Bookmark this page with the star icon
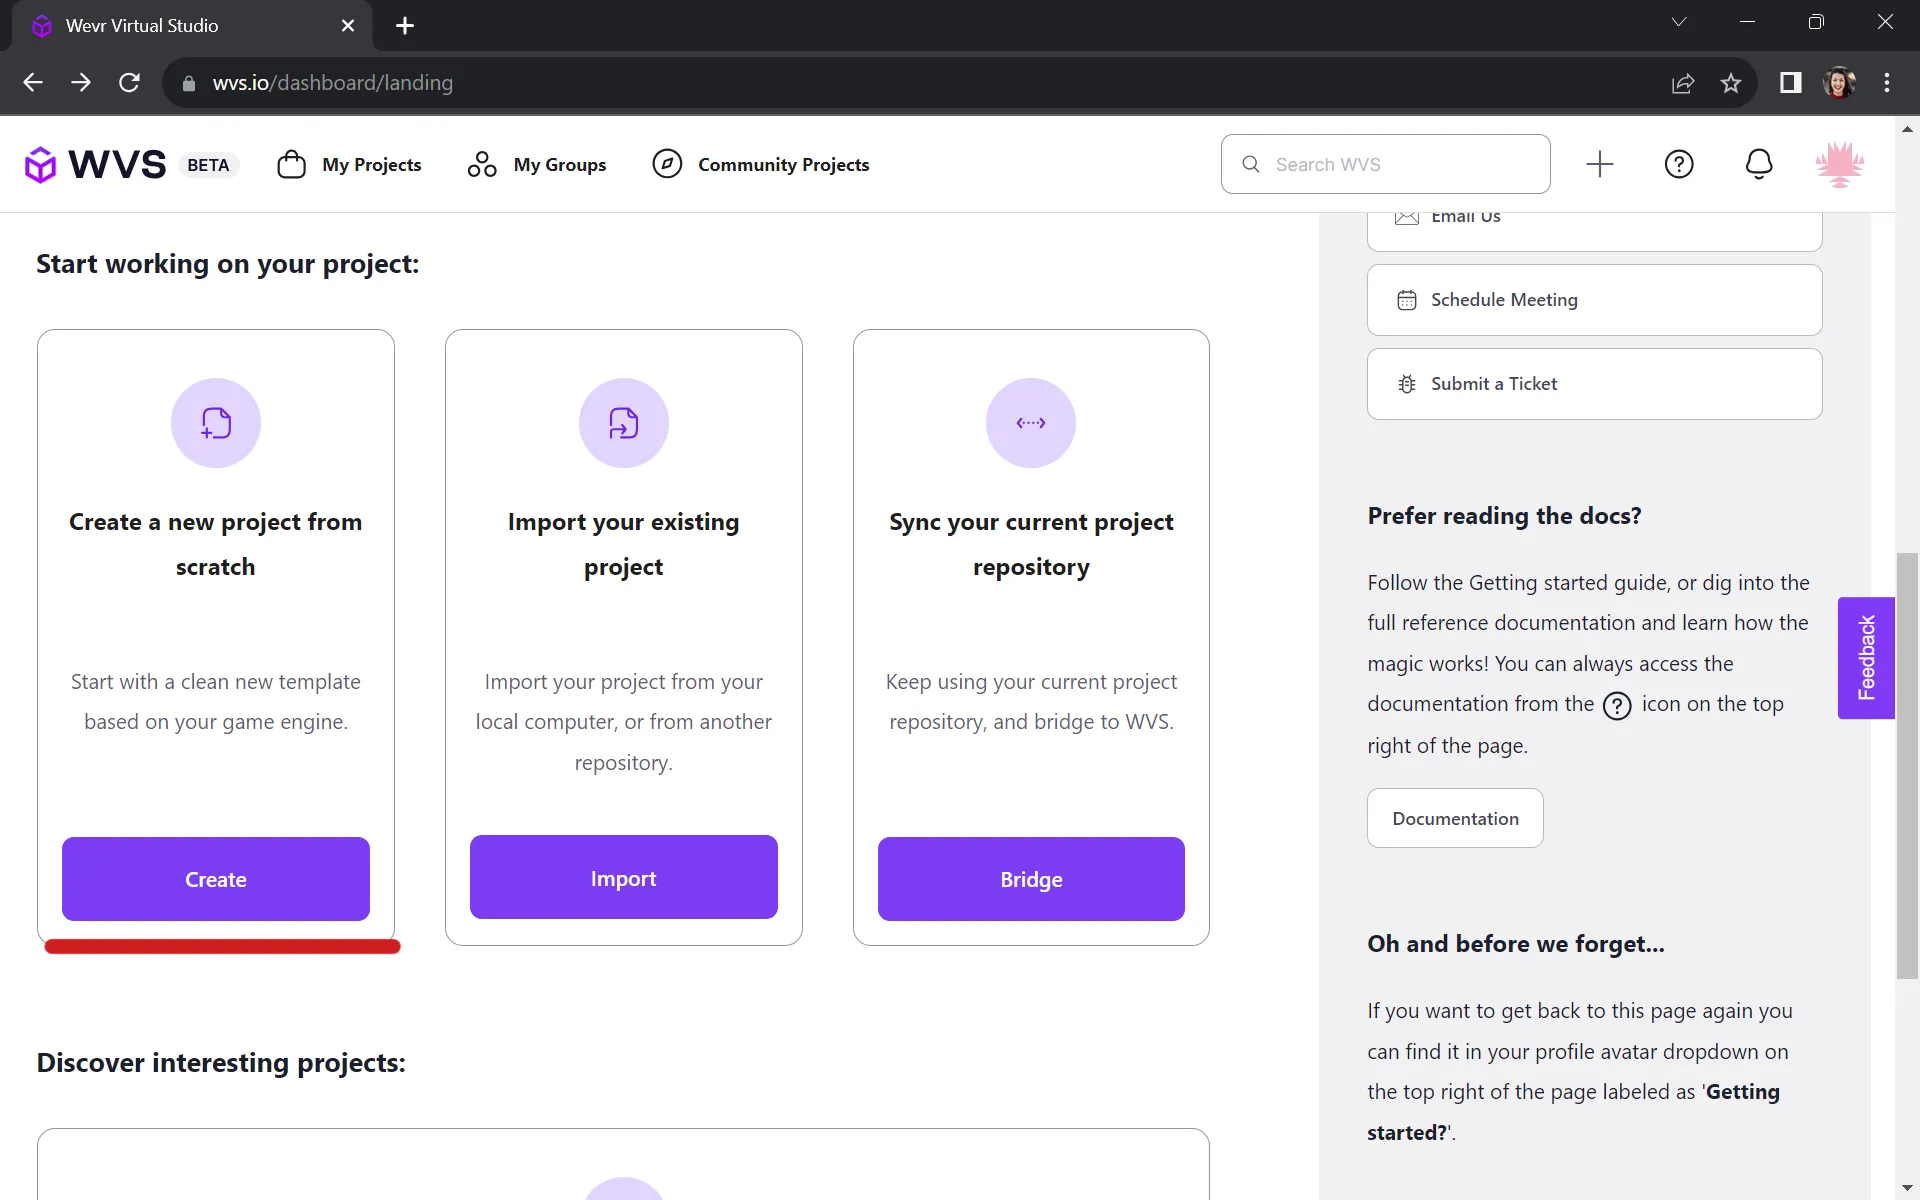The image size is (1920, 1200). (x=1731, y=83)
